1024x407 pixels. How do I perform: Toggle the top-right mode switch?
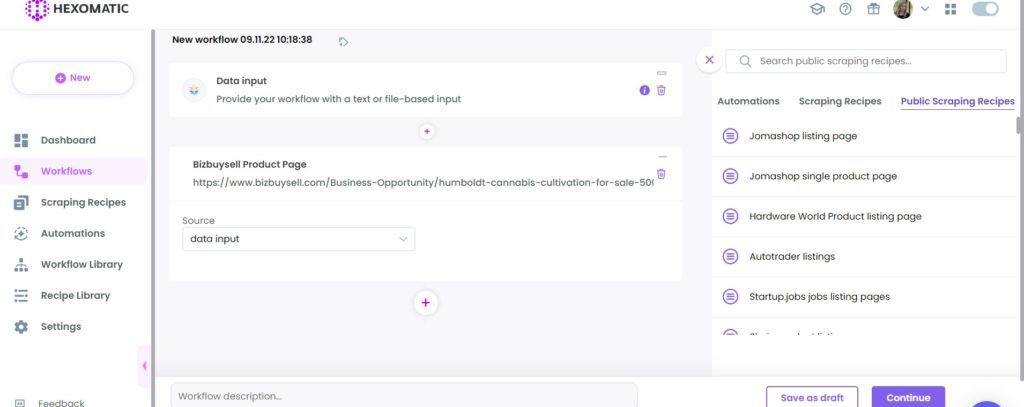coord(985,9)
